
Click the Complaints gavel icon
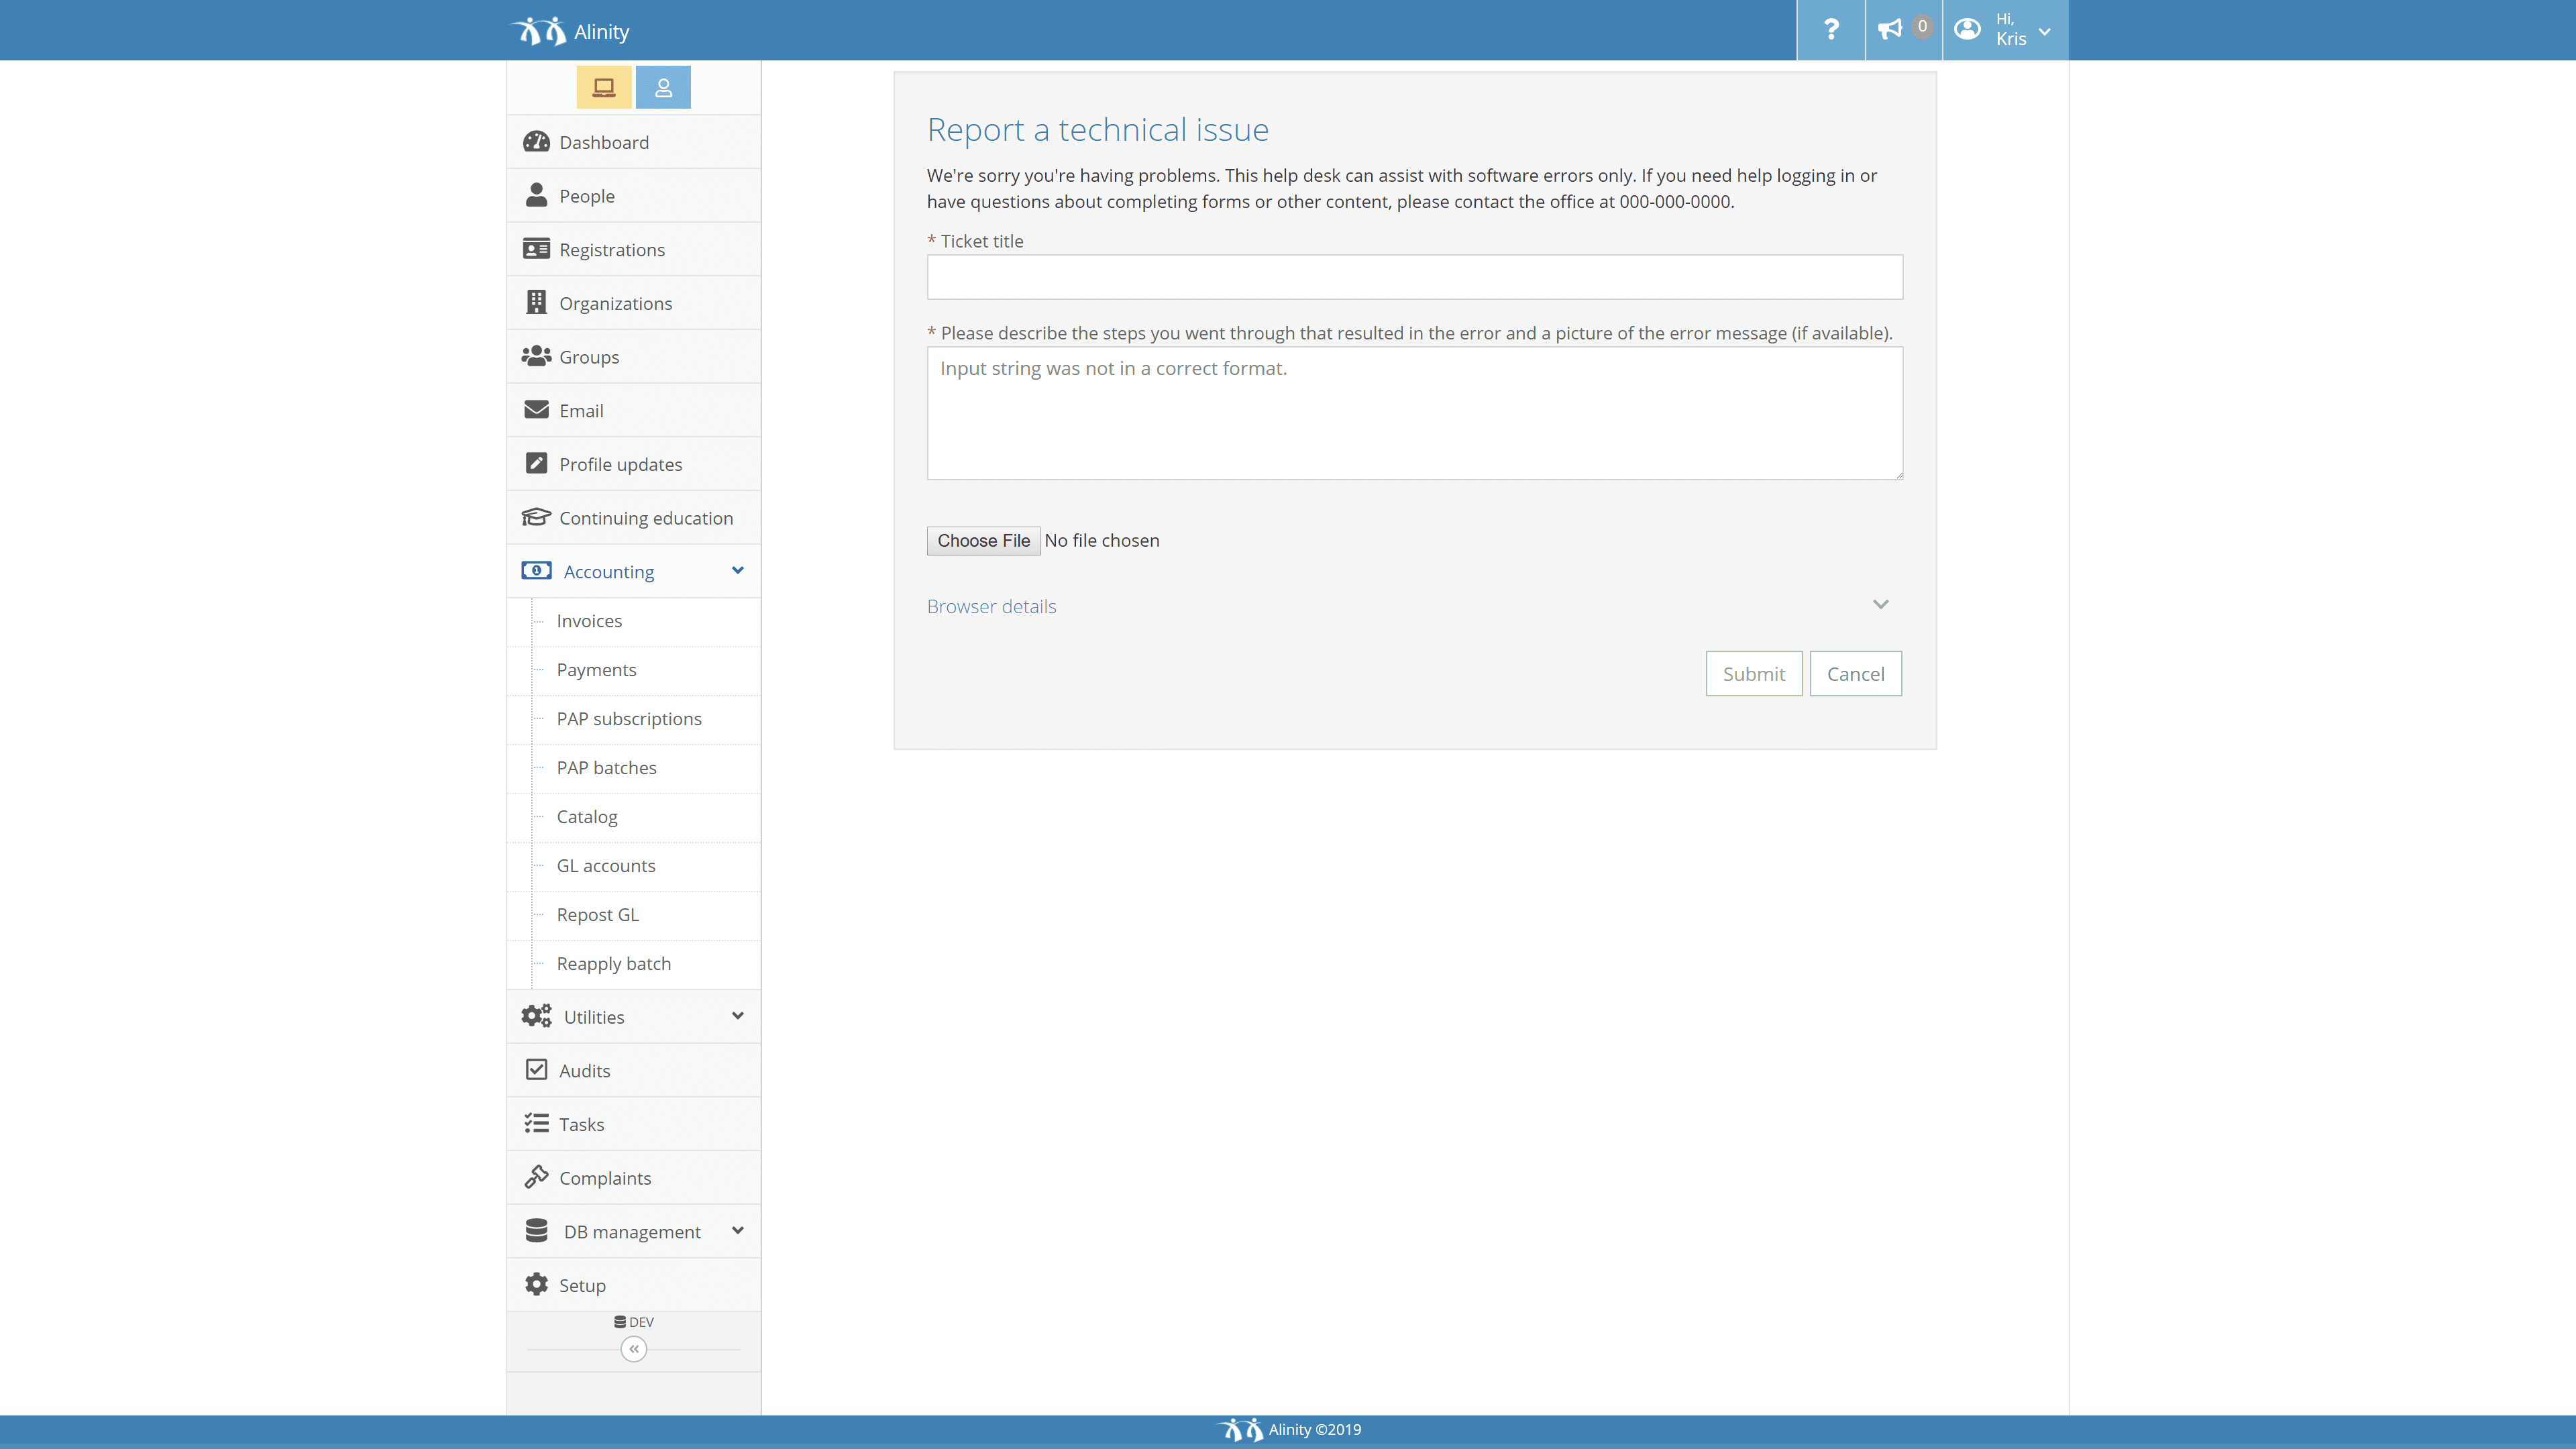[536, 1177]
